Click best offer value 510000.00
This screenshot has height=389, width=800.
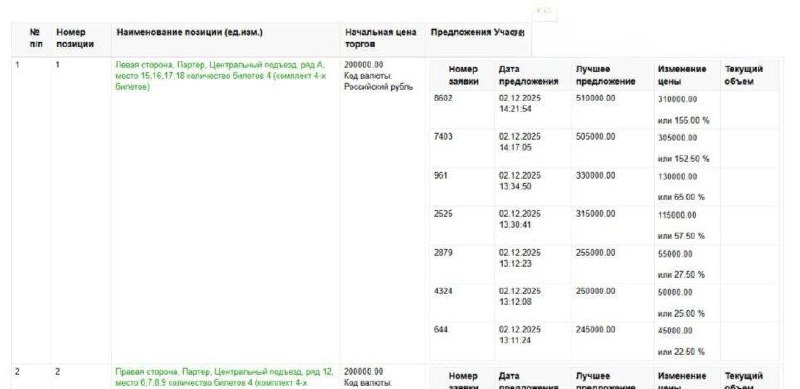pos(595,98)
